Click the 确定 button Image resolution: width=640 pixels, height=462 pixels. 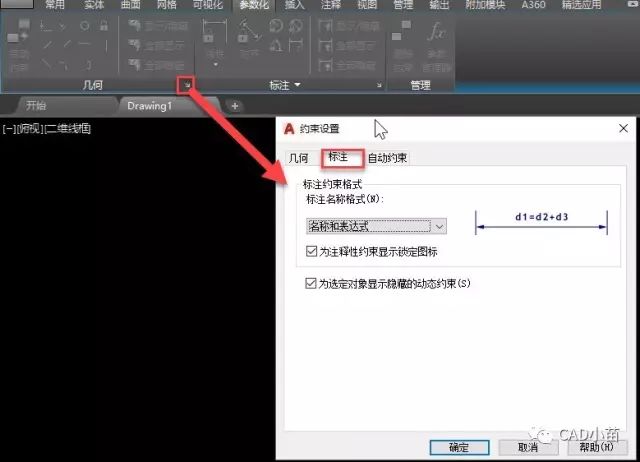458,448
